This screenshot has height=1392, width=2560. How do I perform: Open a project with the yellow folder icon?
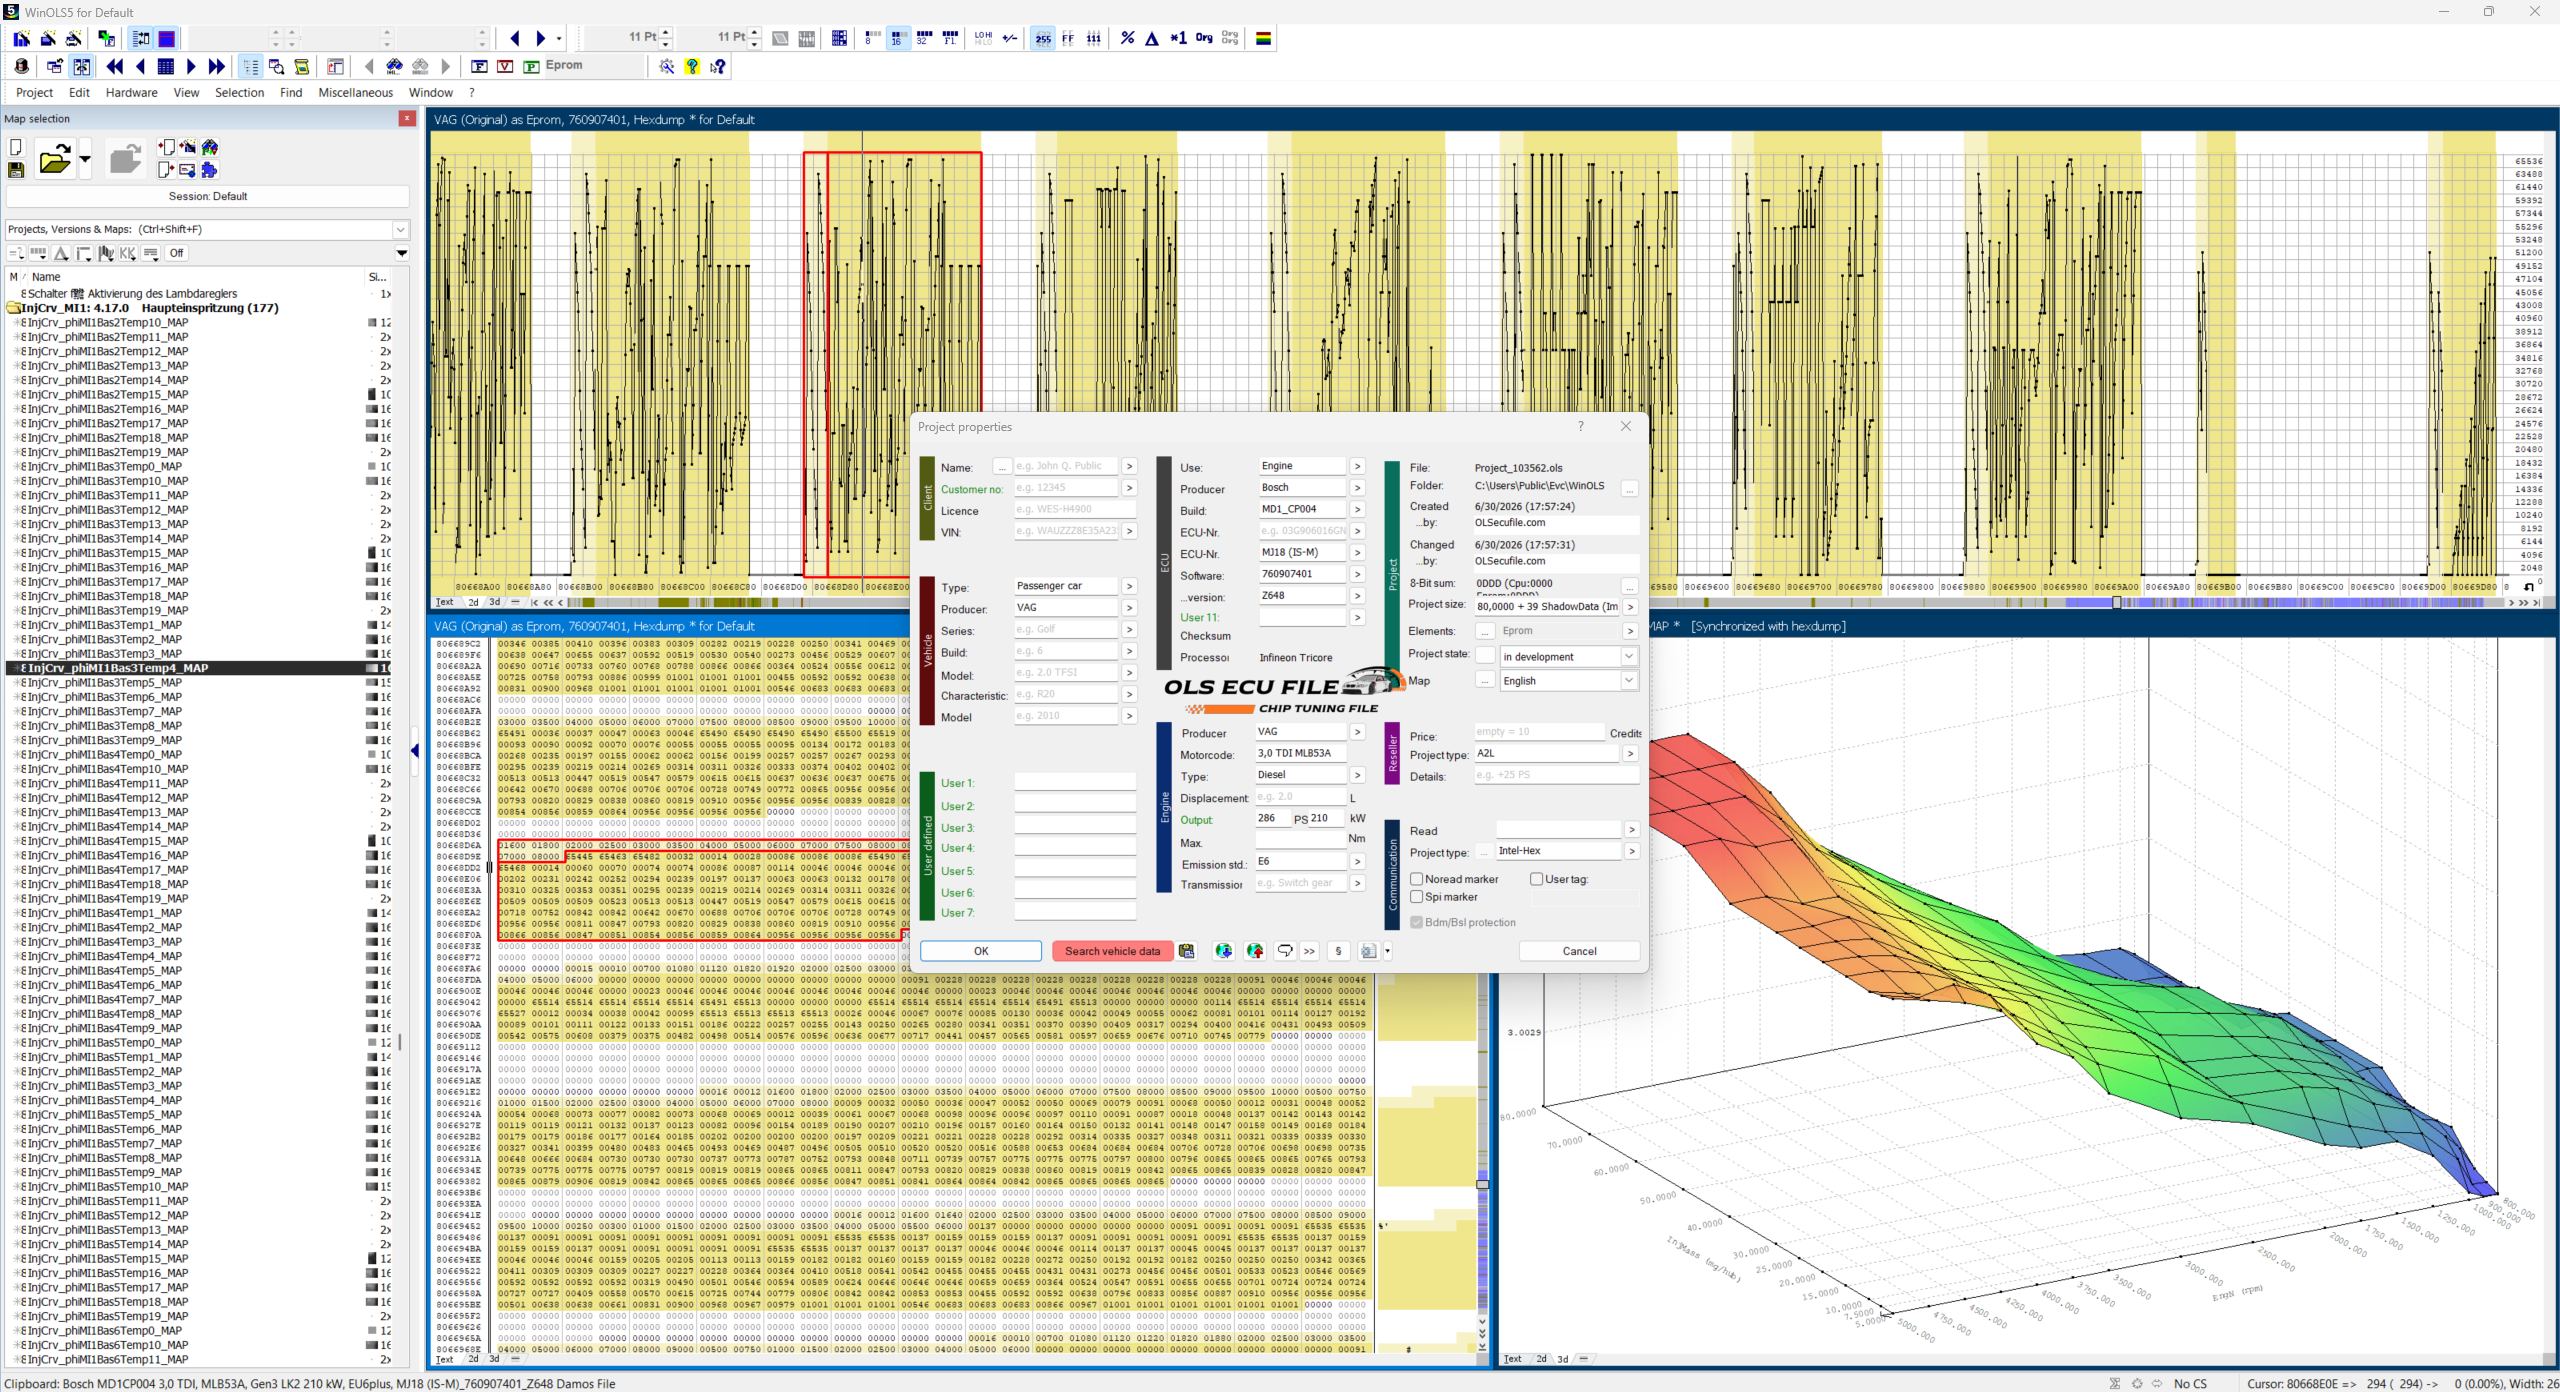tap(54, 159)
